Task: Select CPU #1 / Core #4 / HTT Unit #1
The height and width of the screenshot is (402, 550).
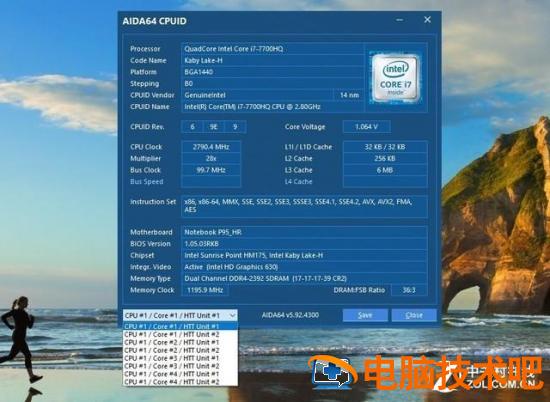Action: tap(180, 374)
